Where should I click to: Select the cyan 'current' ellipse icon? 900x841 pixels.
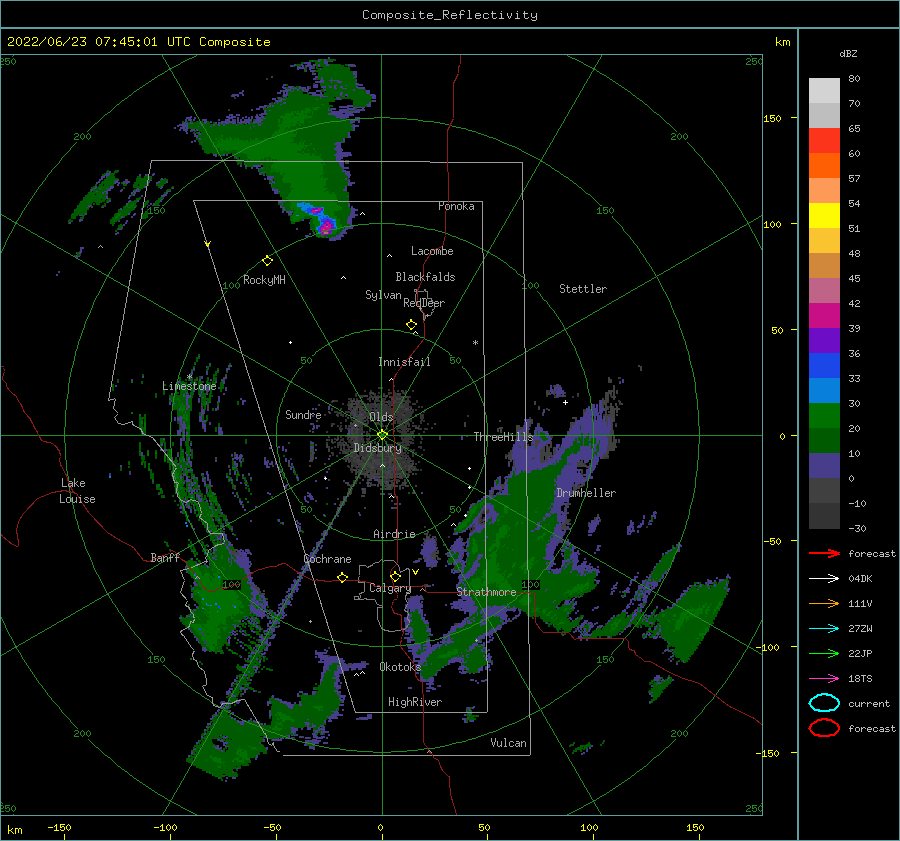click(x=824, y=703)
